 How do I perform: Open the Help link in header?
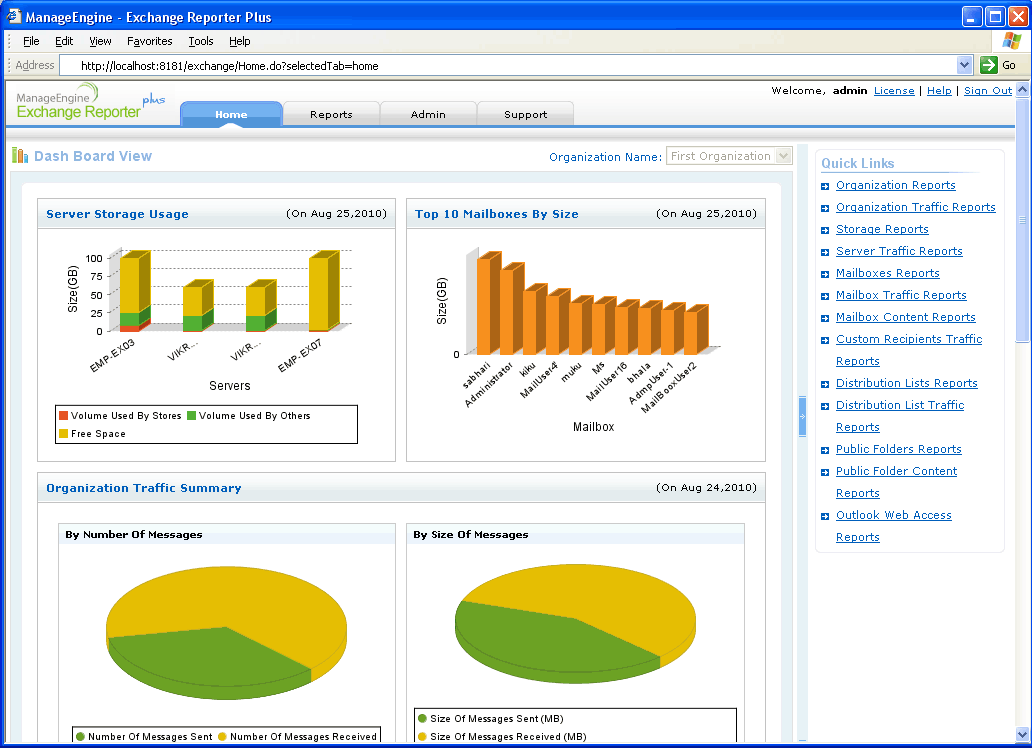pyautogui.click(x=939, y=91)
